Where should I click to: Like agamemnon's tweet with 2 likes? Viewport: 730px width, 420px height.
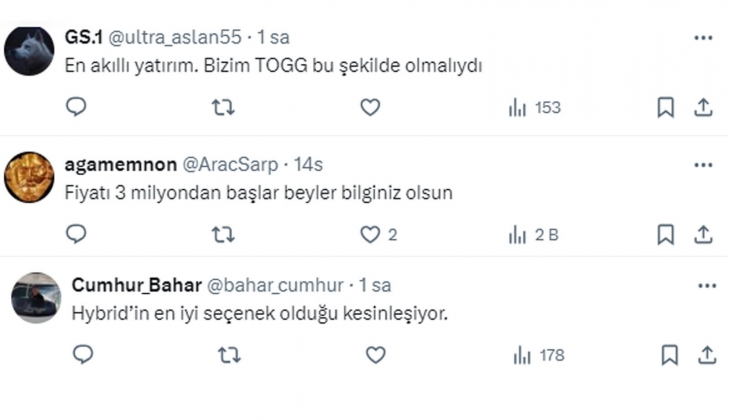[x=370, y=234]
